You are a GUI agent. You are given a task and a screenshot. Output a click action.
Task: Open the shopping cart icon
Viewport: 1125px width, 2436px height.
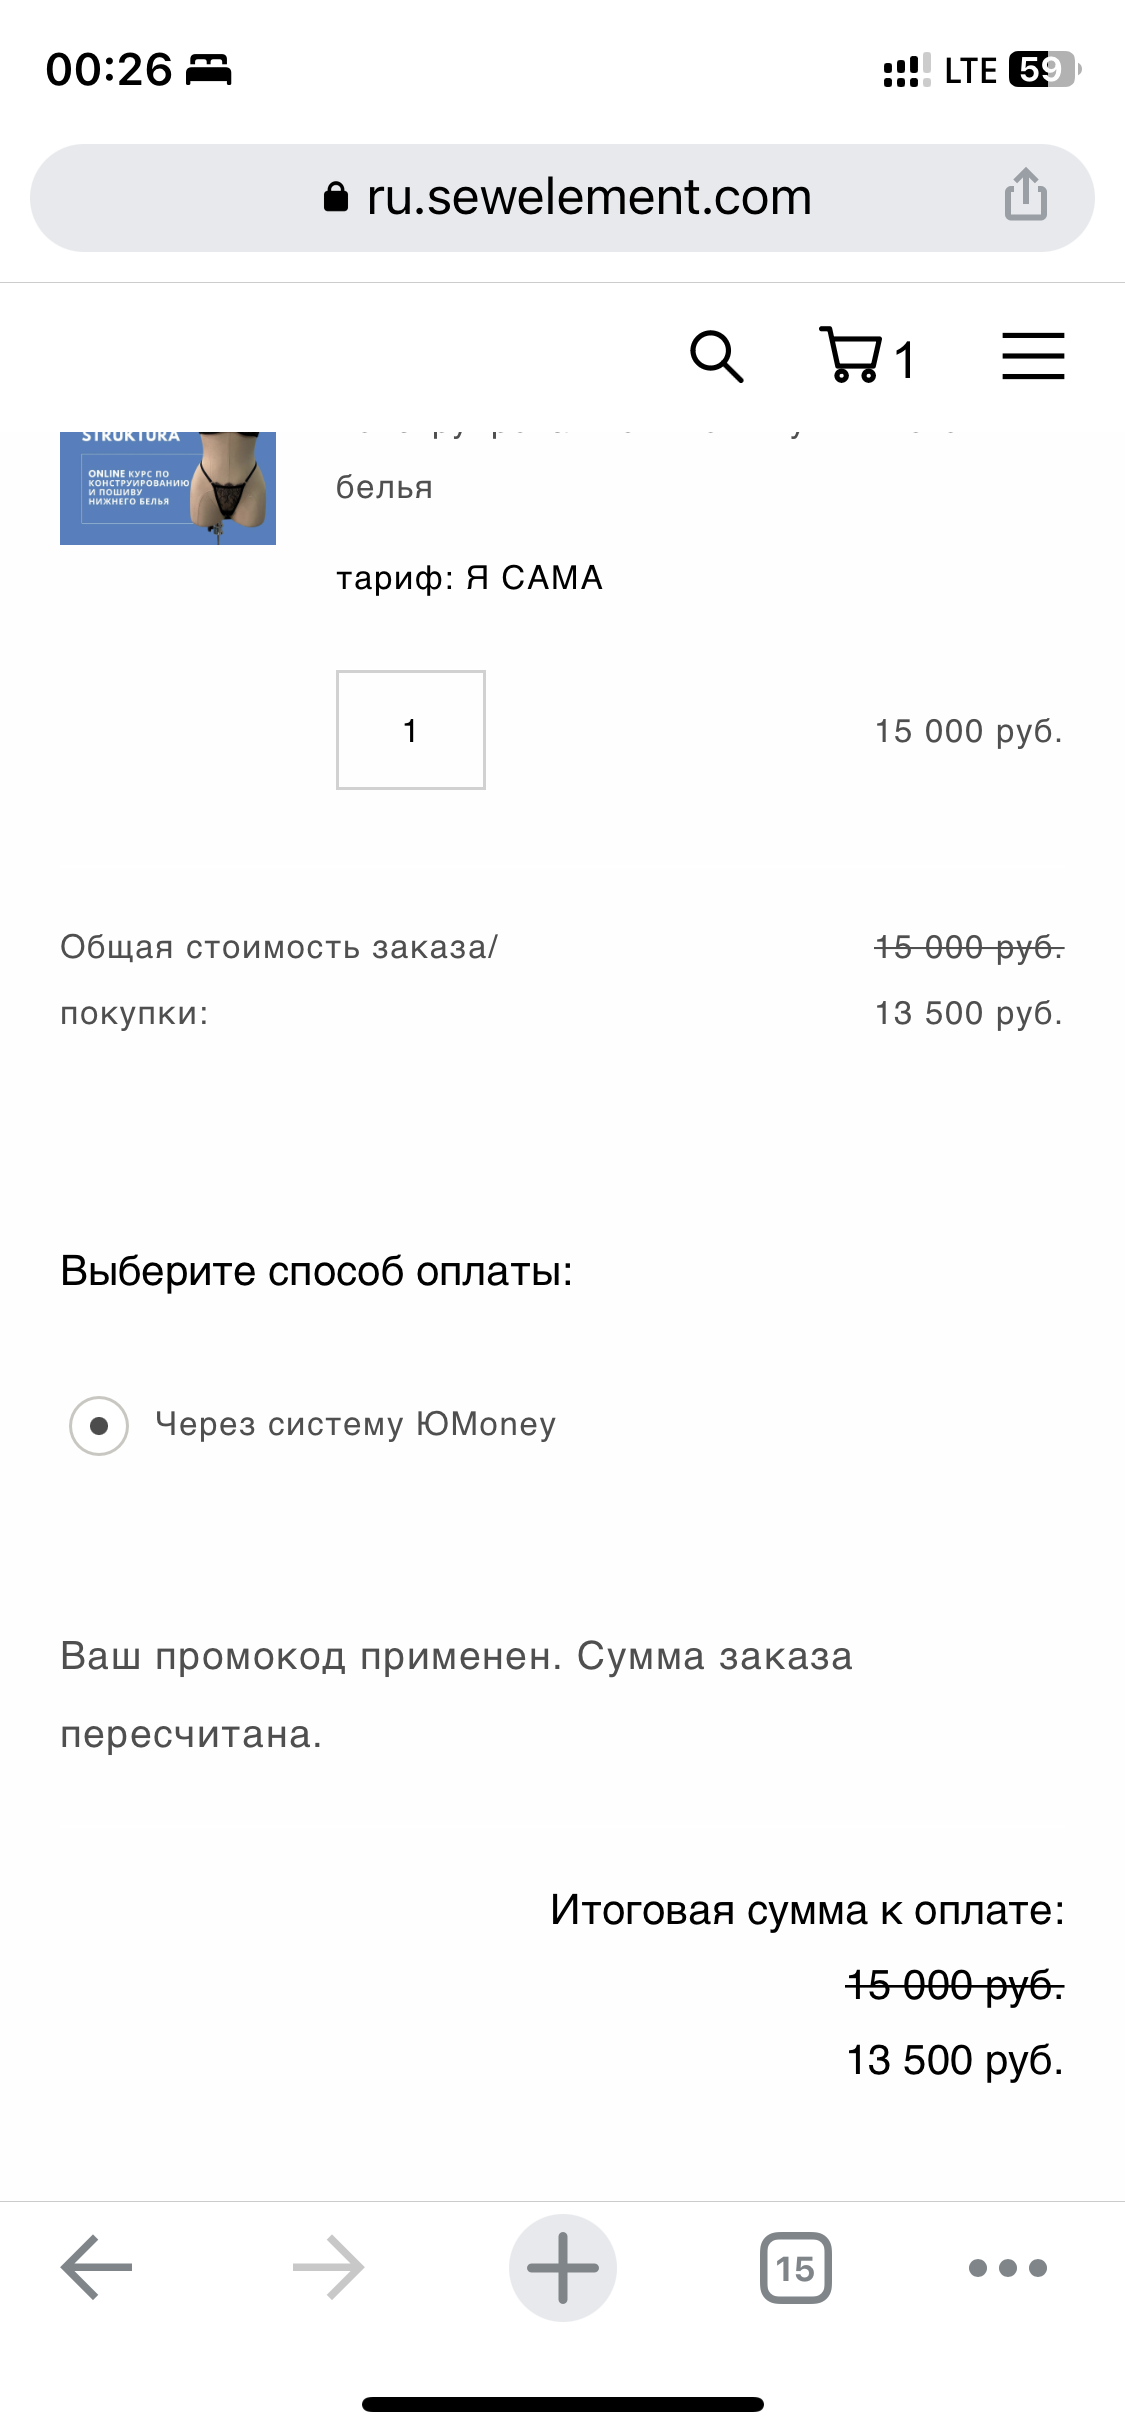(x=850, y=355)
